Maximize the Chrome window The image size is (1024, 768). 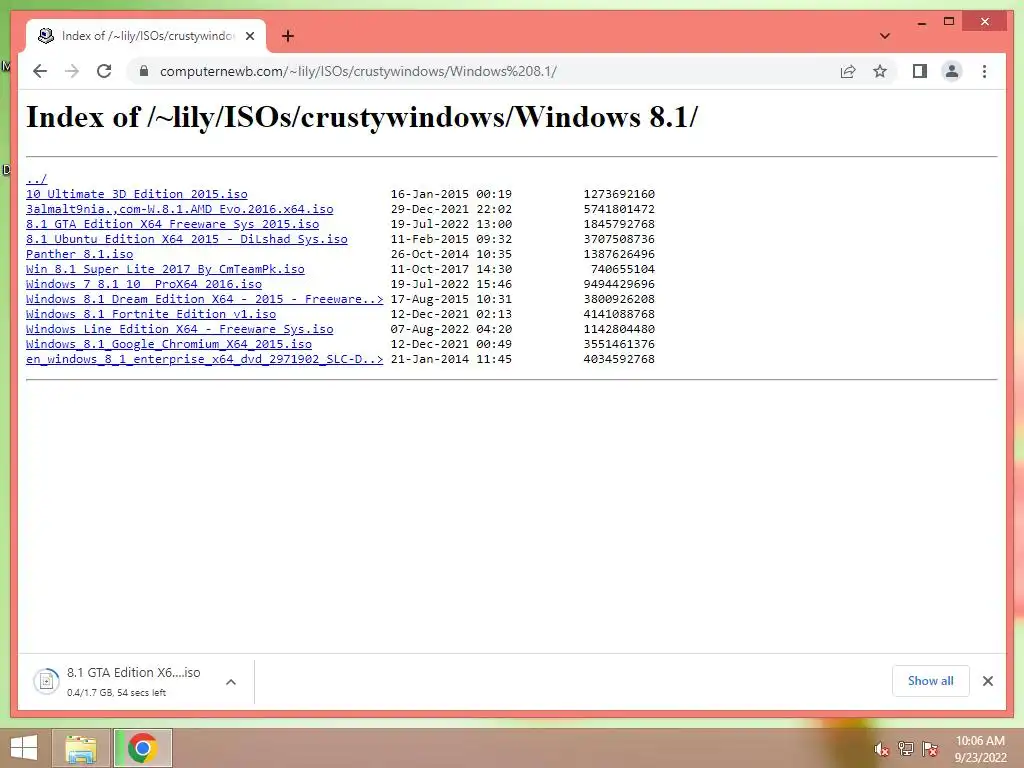click(949, 22)
